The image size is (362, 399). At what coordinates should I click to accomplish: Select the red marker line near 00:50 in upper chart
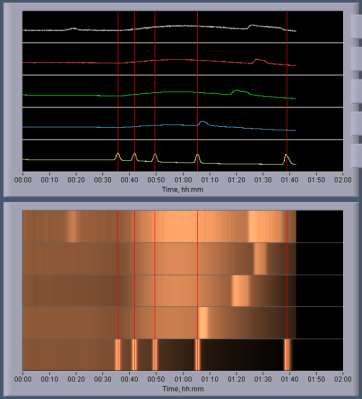coord(155,91)
